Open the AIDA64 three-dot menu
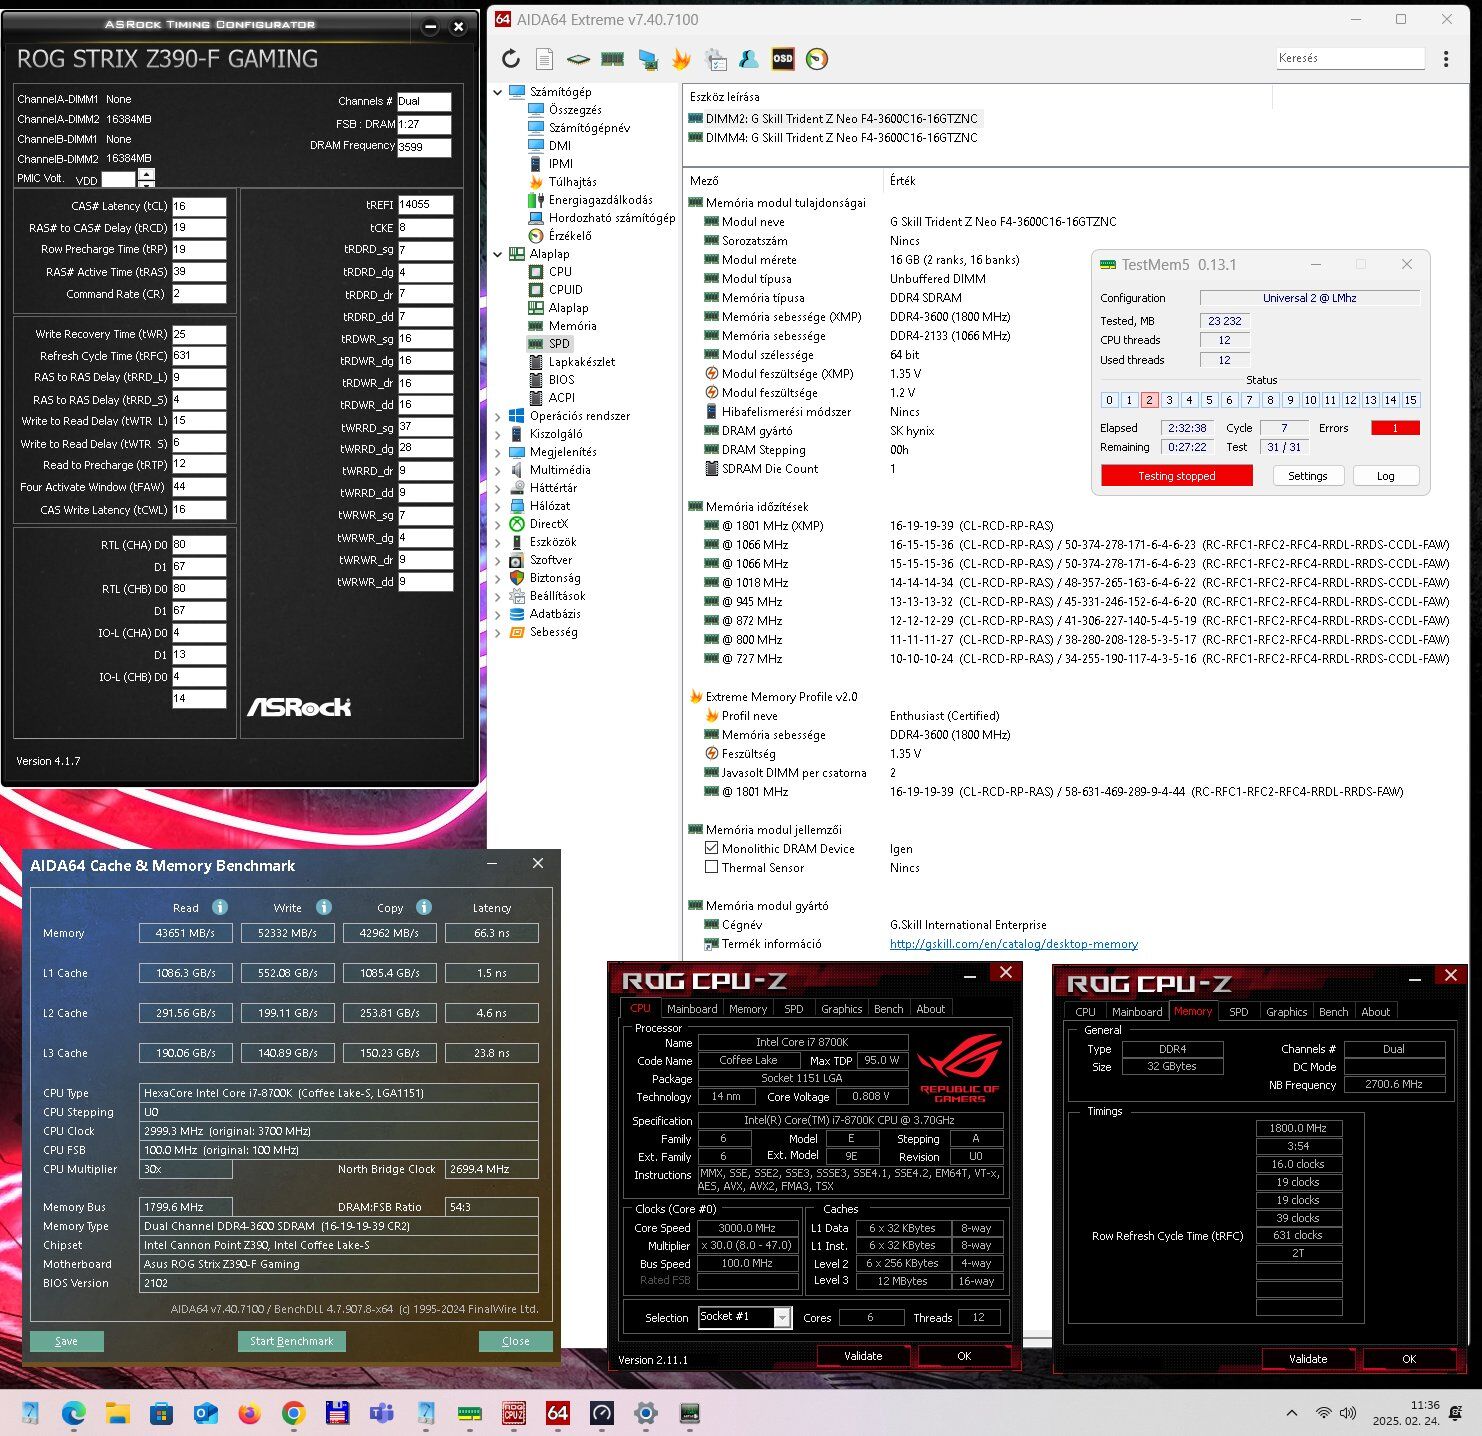Screen dimensions: 1482x1436 [1446, 59]
